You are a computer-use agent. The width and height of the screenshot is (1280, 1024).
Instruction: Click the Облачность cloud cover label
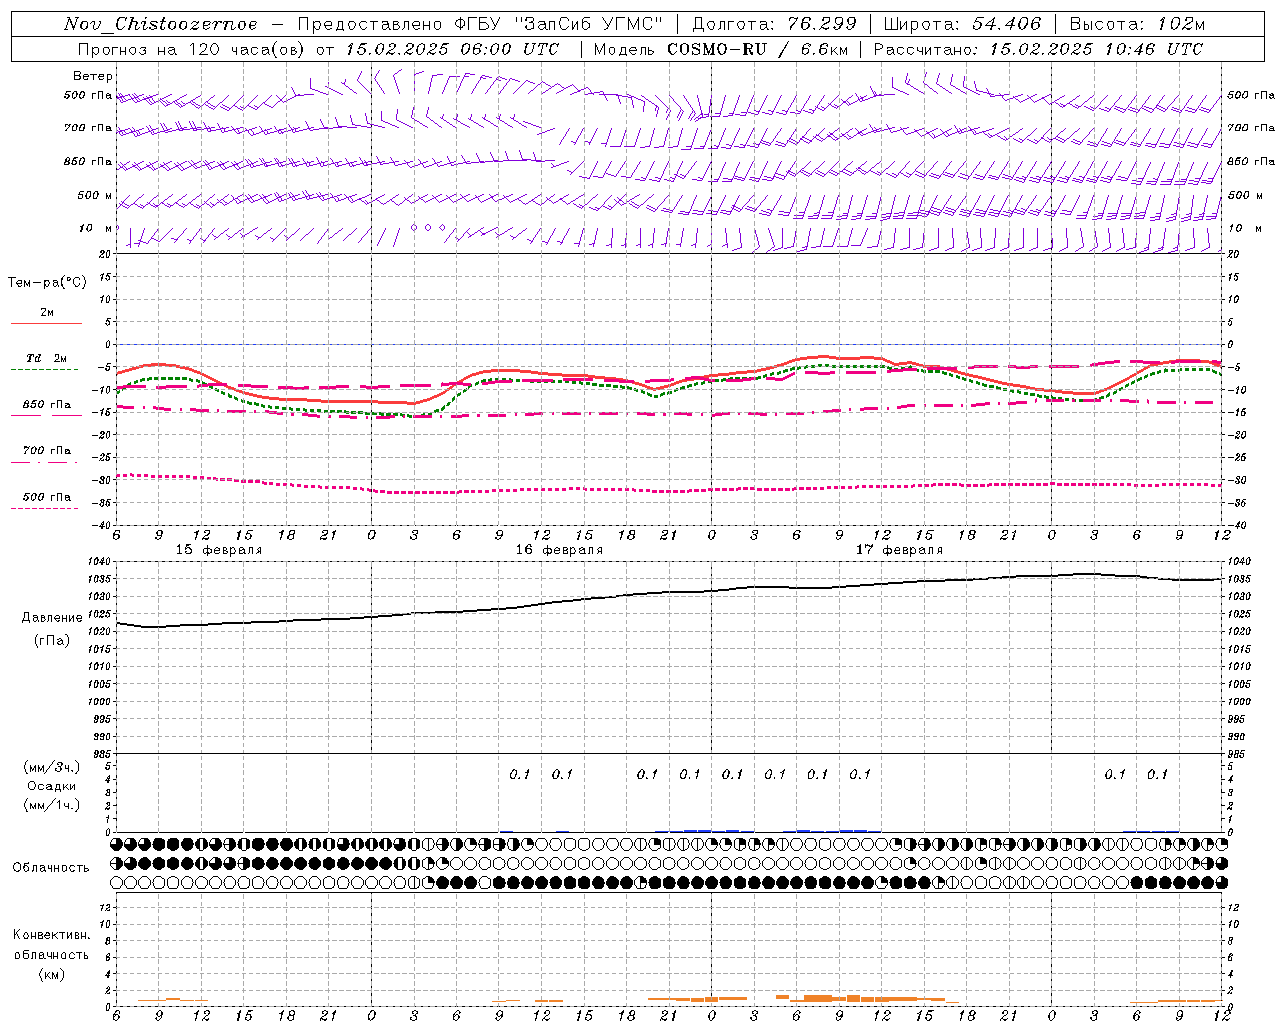click(51, 867)
